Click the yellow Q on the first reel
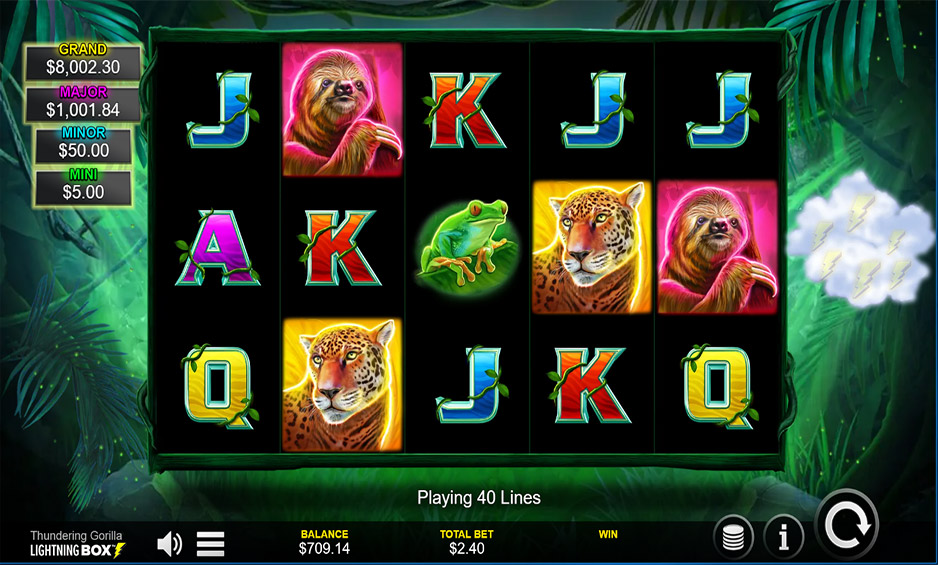 219,386
